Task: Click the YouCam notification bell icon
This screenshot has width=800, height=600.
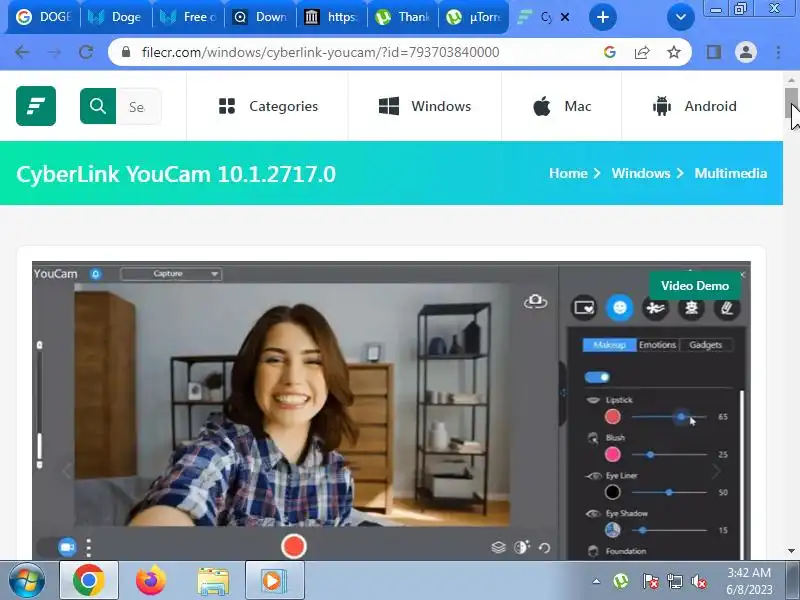Action: coord(95,274)
